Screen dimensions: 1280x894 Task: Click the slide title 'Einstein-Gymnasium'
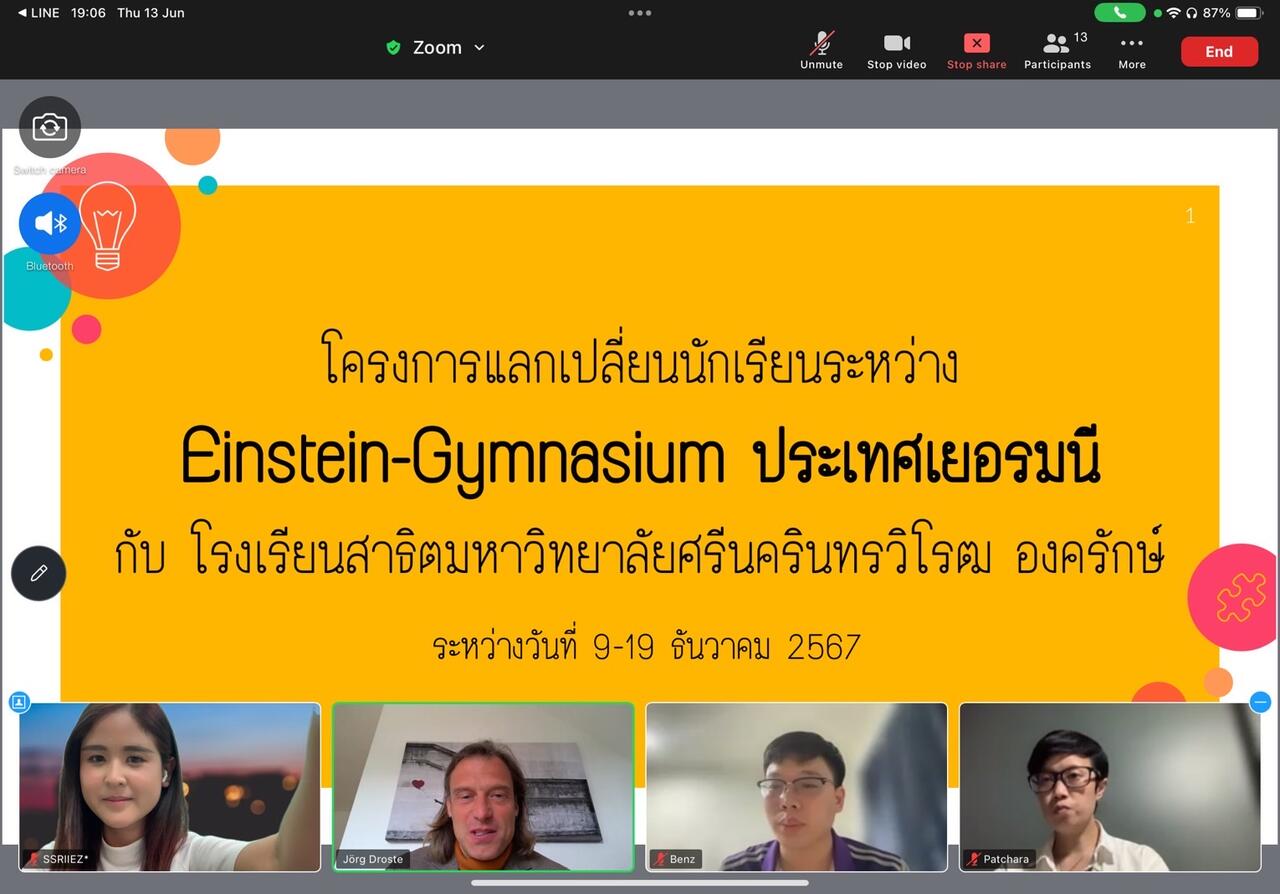coord(453,460)
